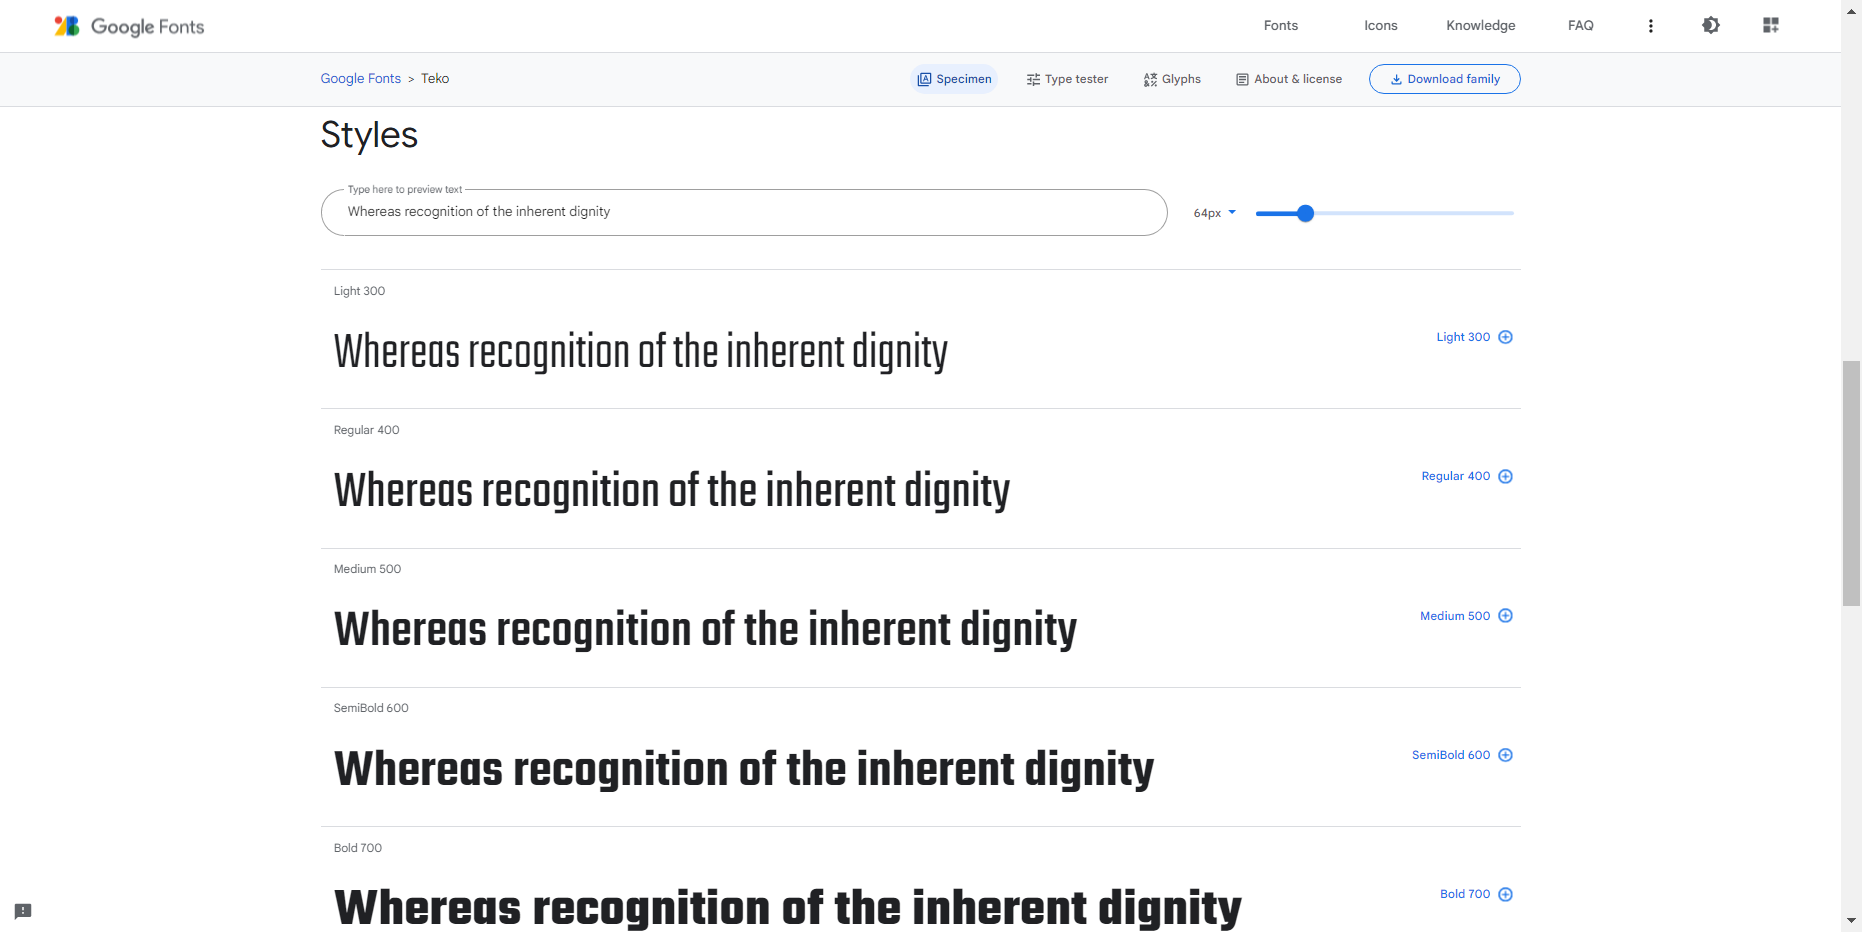1862x932 pixels.
Task: Open the About & license tab
Action: (1289, 79)
